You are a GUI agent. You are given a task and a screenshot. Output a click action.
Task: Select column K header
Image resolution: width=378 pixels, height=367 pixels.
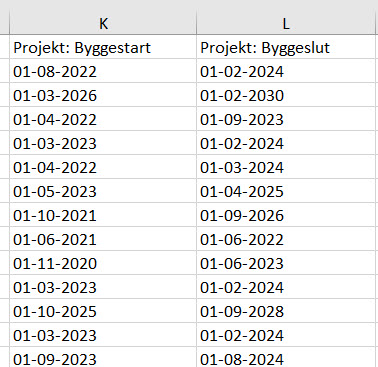pos(103,23)
